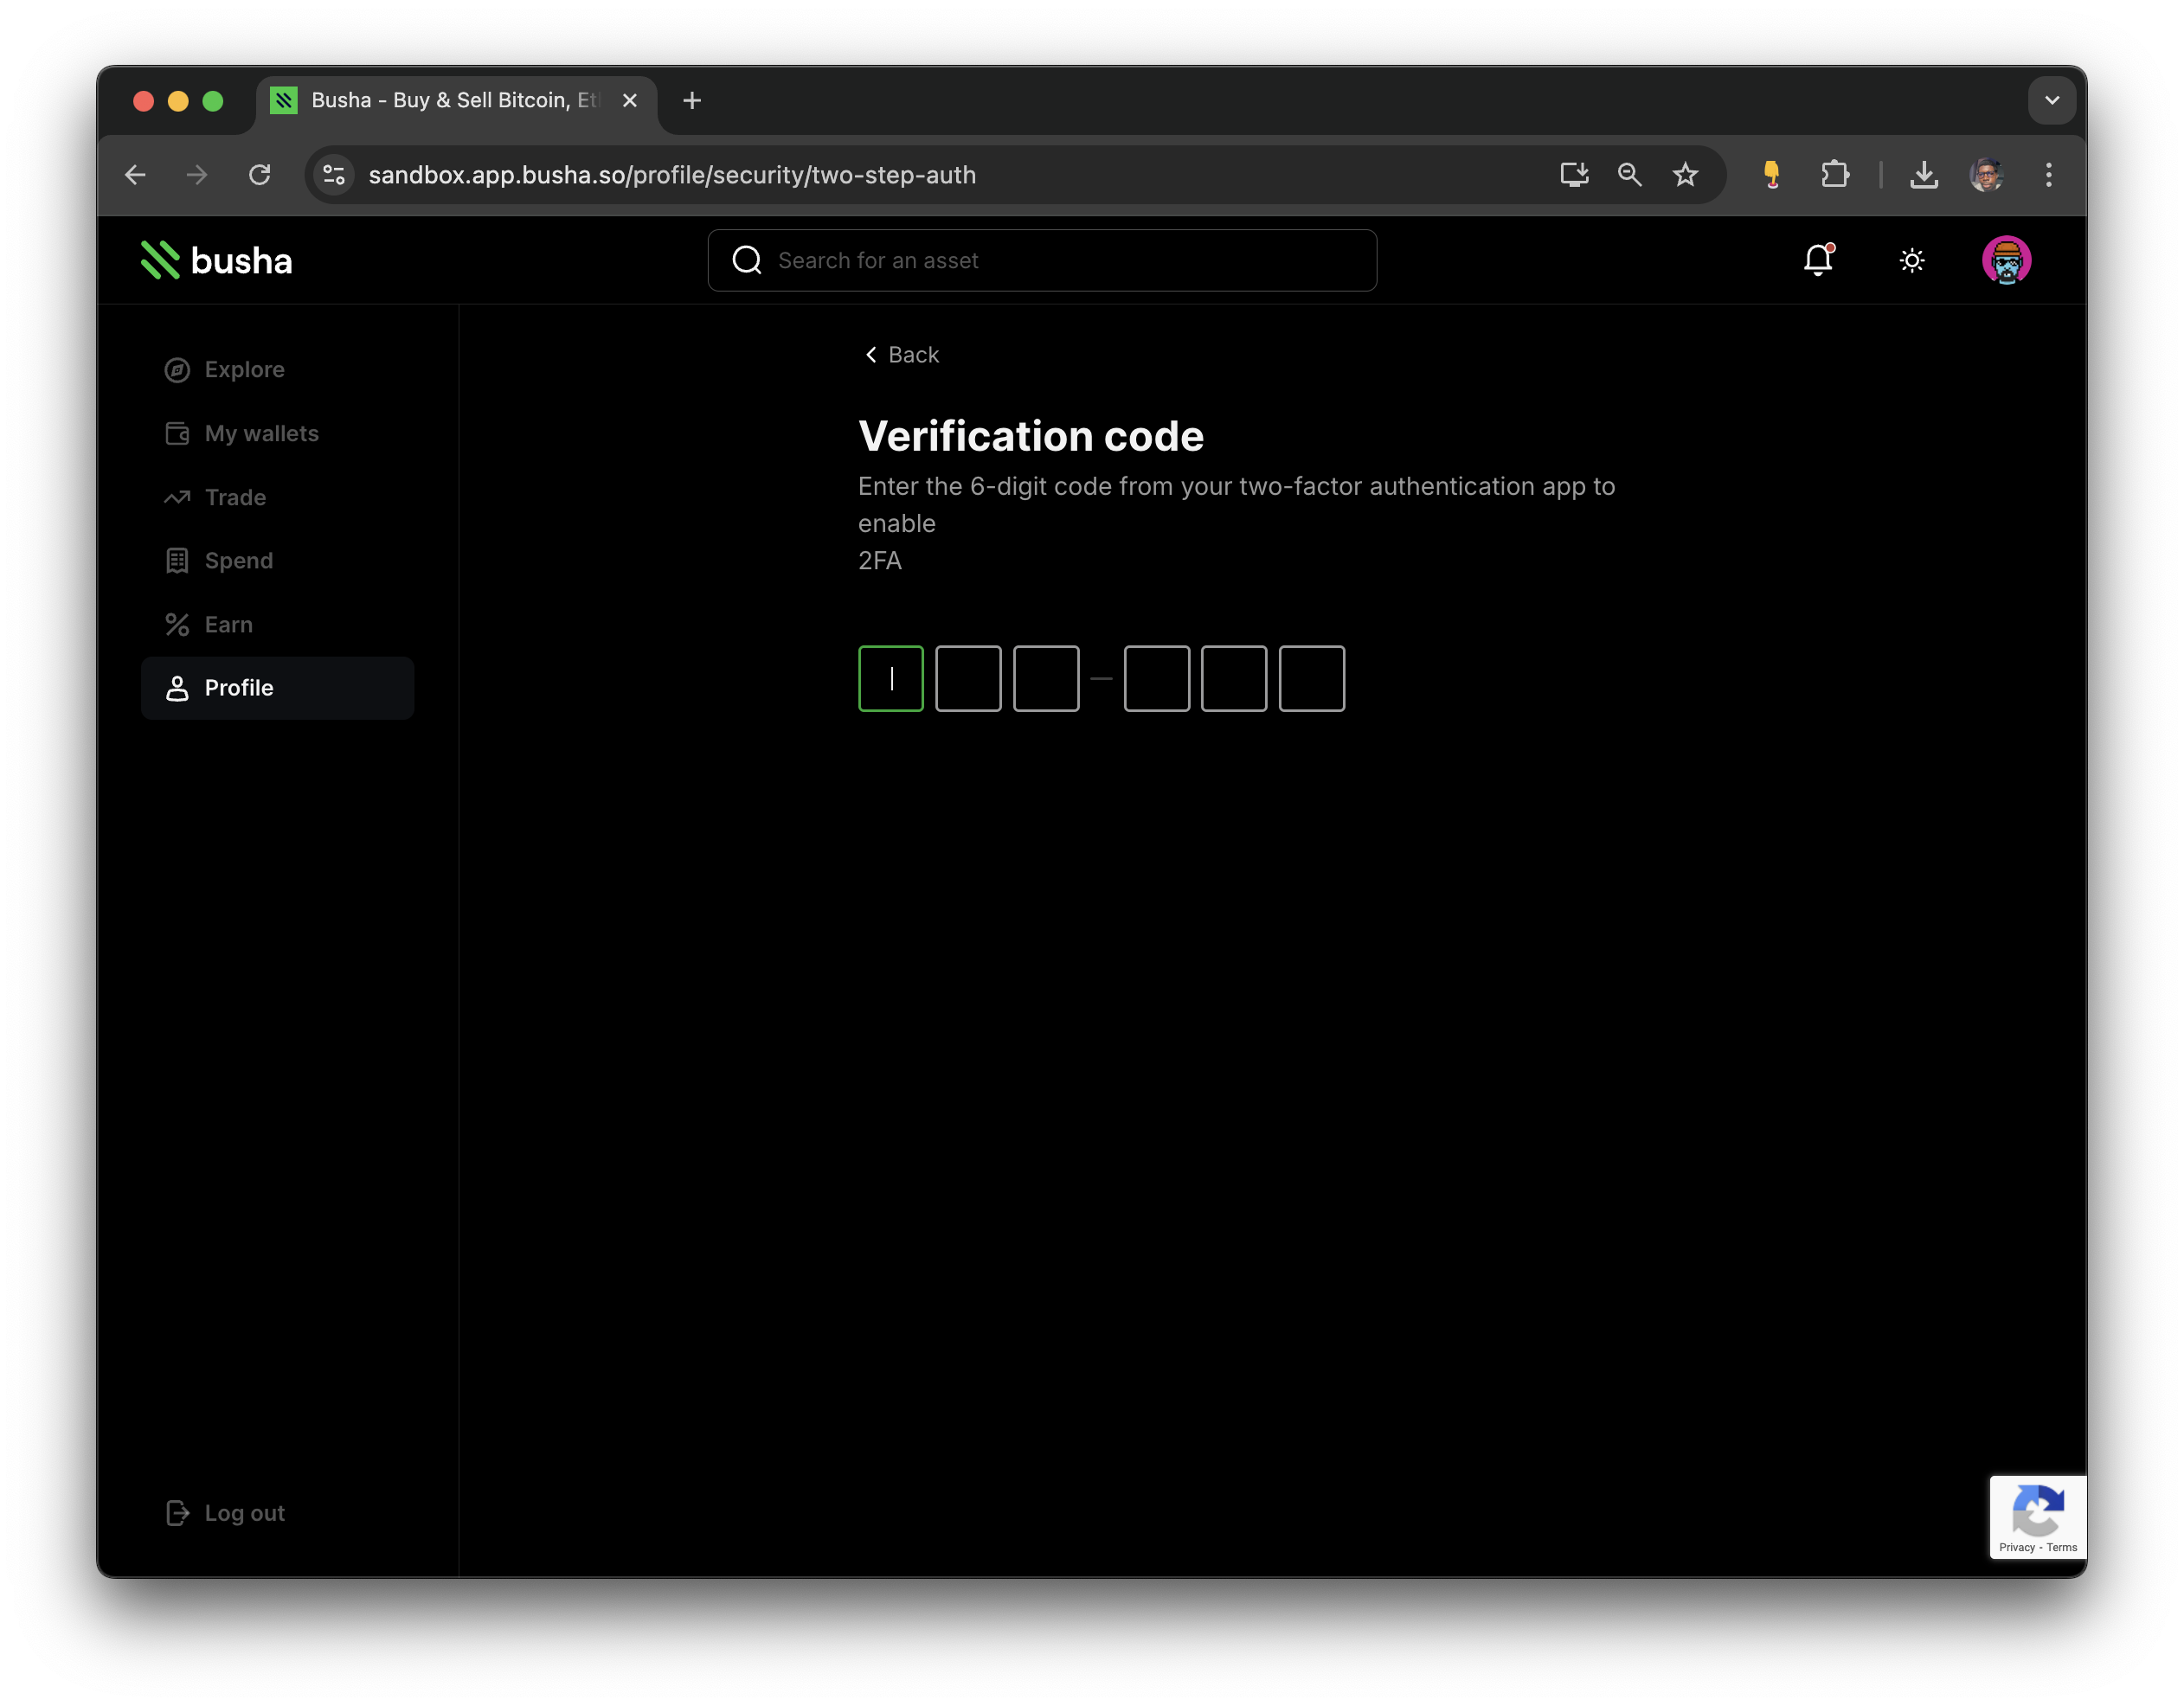Select My wallets in the sidebar
This screenshot has height=1706, width=2184.
click(262, 433)
